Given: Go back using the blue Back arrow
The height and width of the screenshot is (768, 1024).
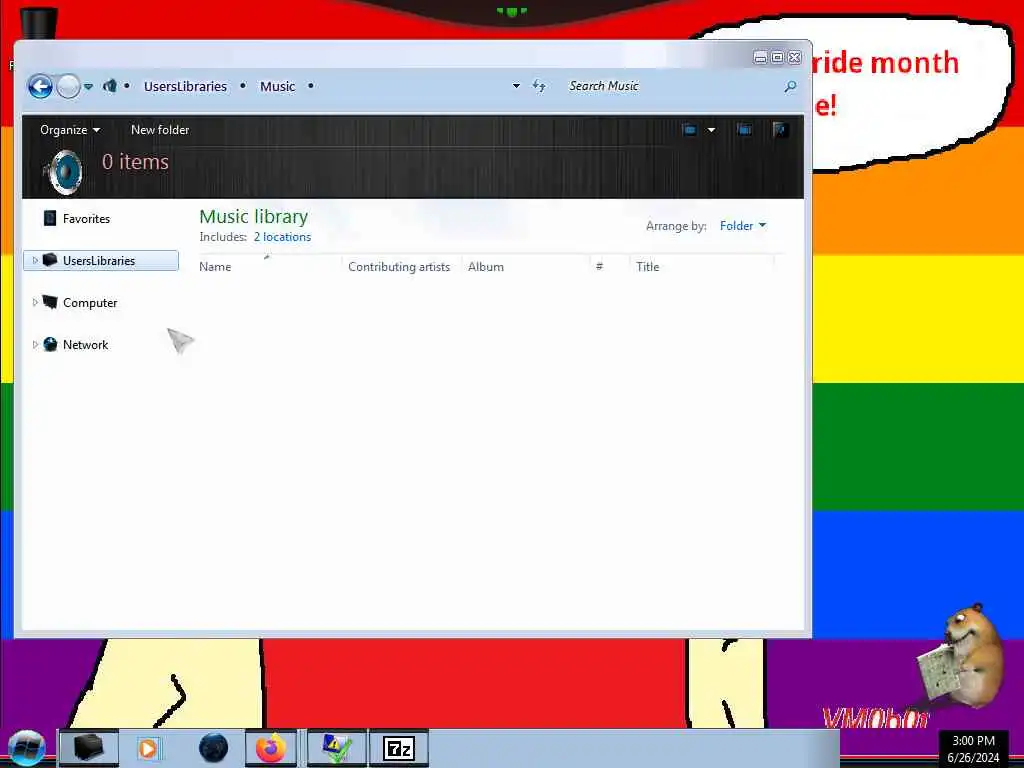Looking at the screenshot, I should pos(40,86).
